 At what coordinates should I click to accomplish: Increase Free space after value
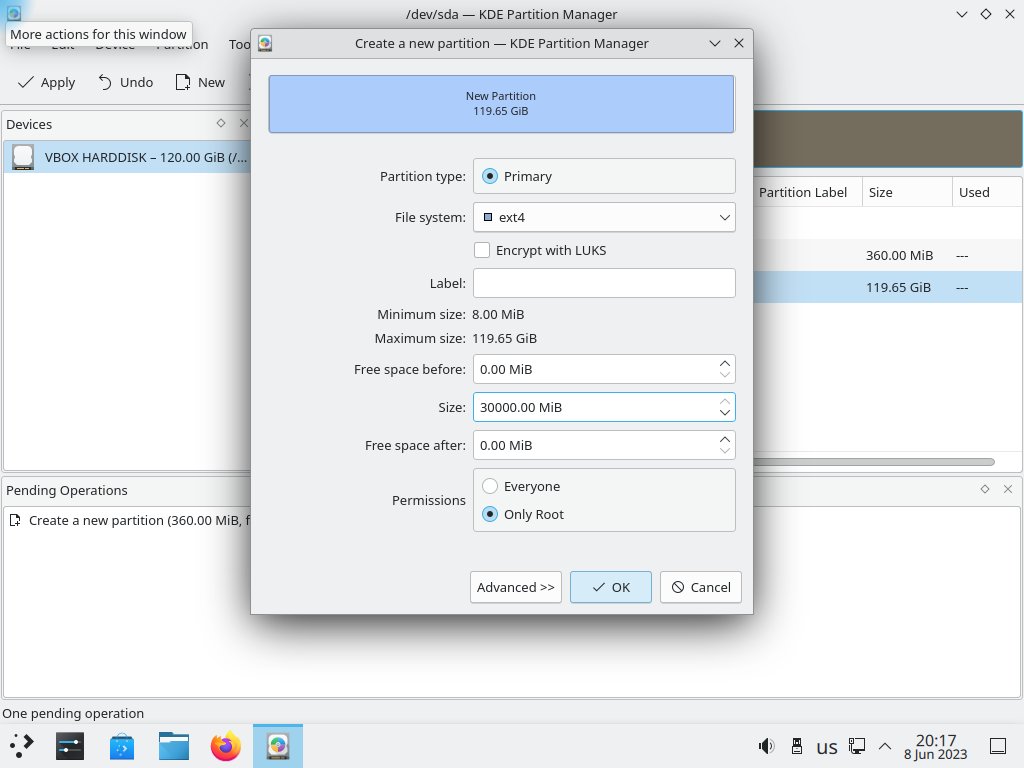click(x=725, y=440)
